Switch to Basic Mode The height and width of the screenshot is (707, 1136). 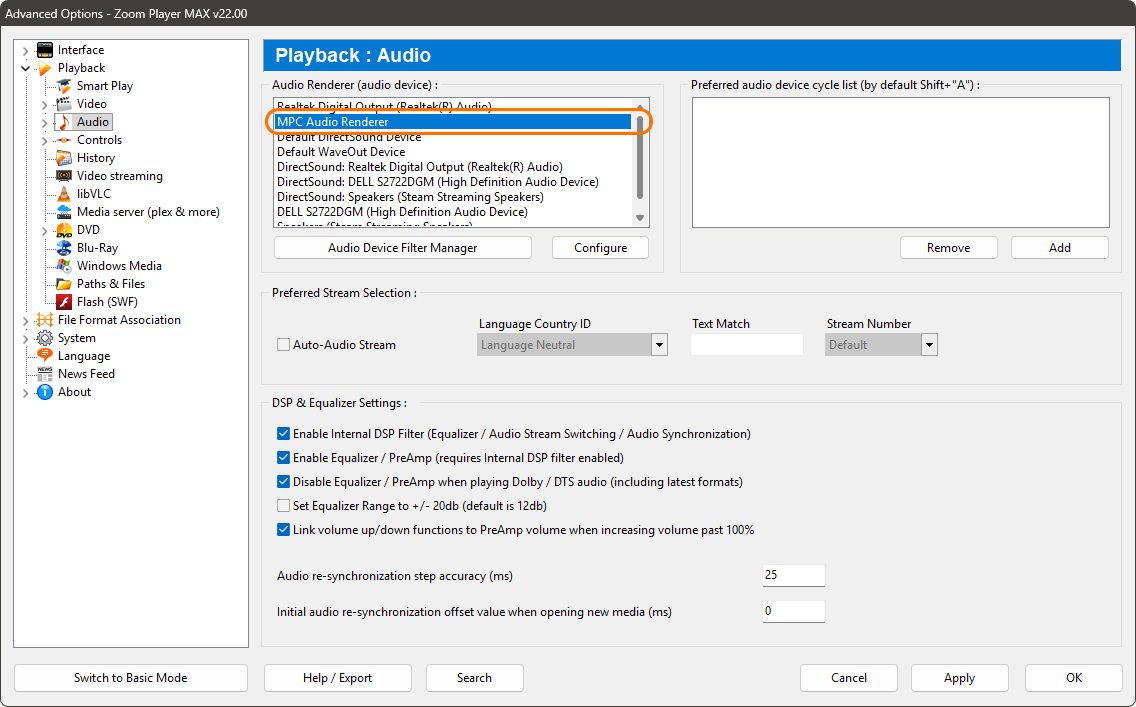[x=130, y=677]
